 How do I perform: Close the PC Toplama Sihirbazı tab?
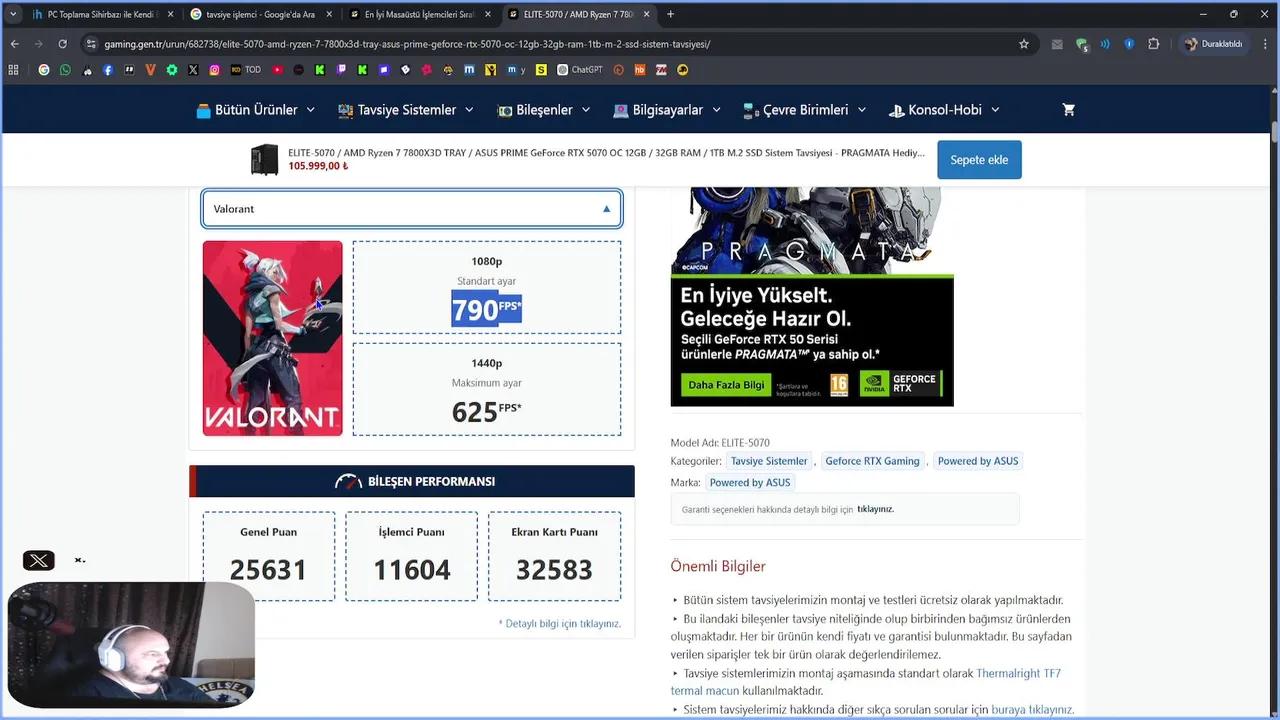coord(170,14)
